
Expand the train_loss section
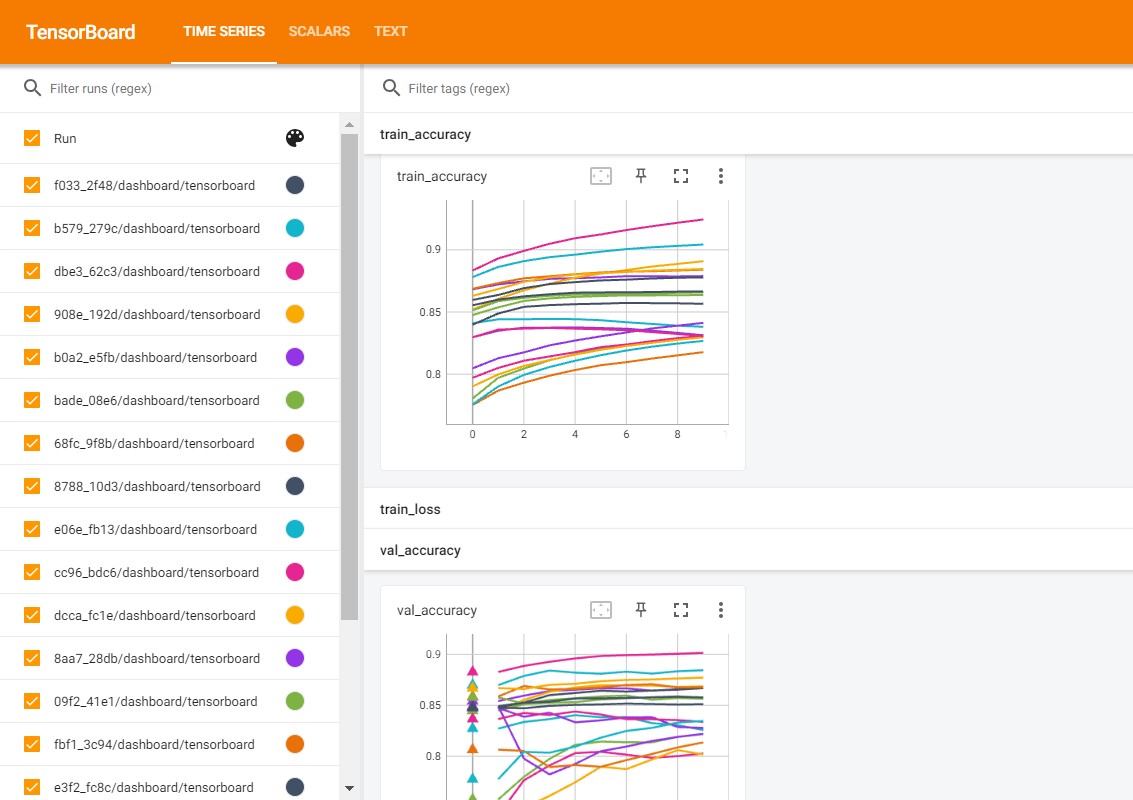tap(748, 509)
